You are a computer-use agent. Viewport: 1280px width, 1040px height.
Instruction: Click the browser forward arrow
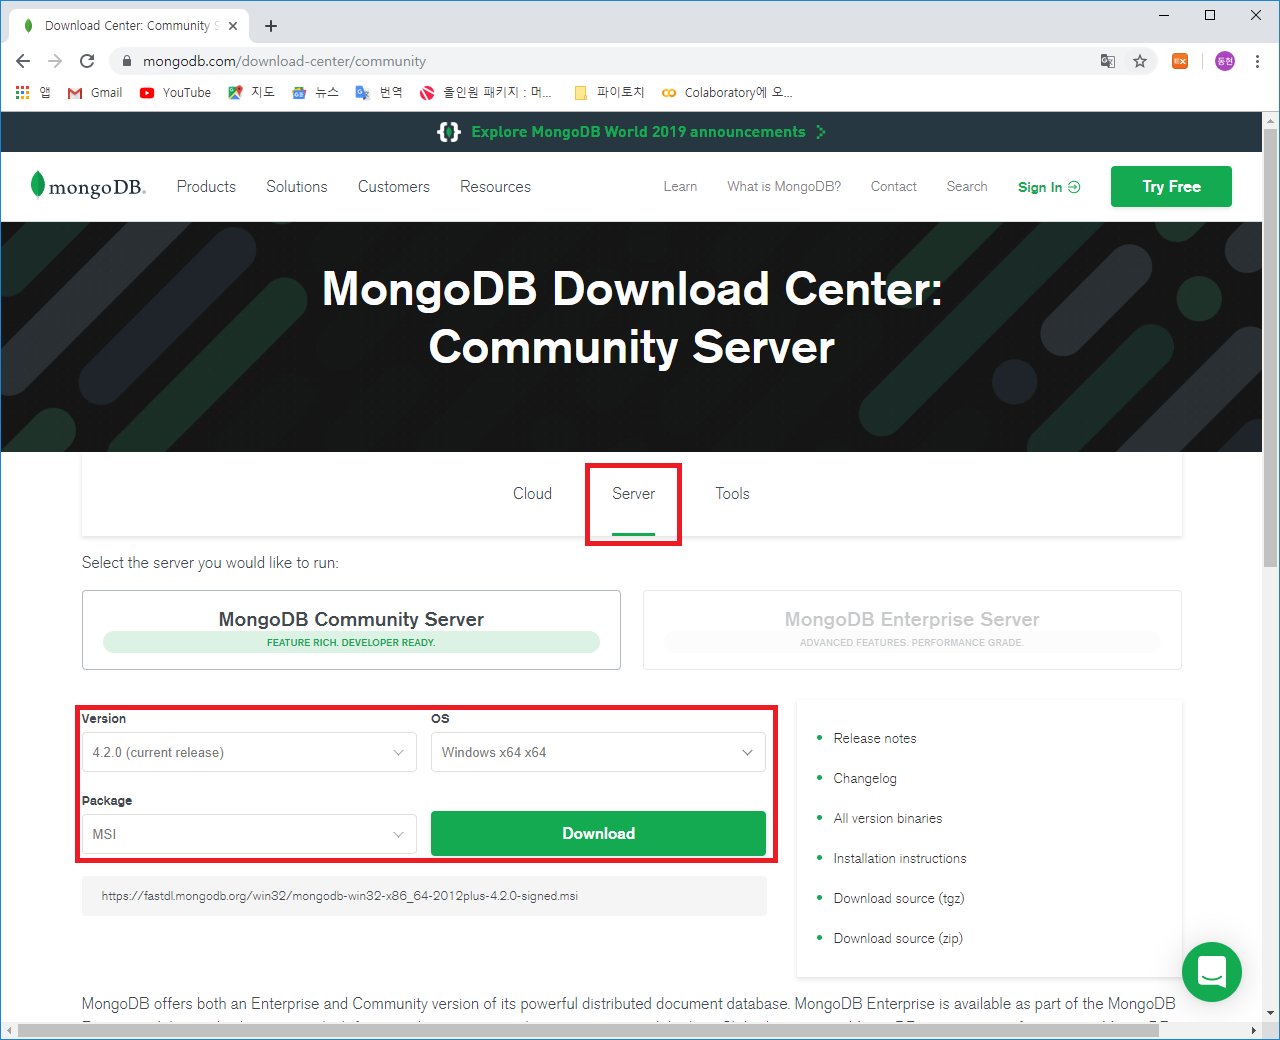coord(55,61)
